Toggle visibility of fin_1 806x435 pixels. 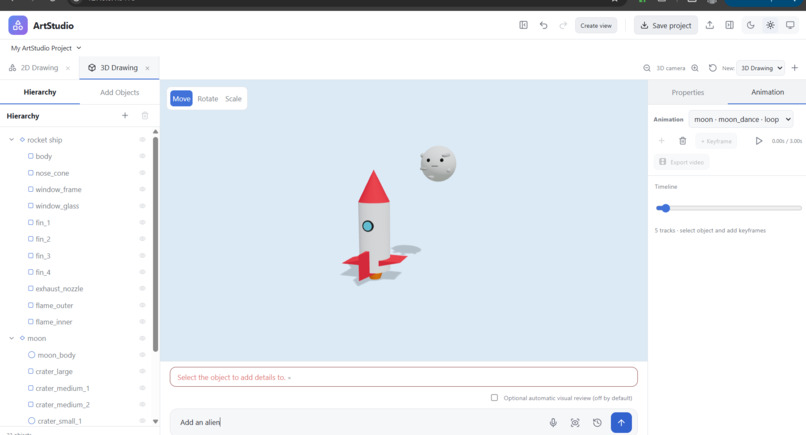[x=142, y=222]
